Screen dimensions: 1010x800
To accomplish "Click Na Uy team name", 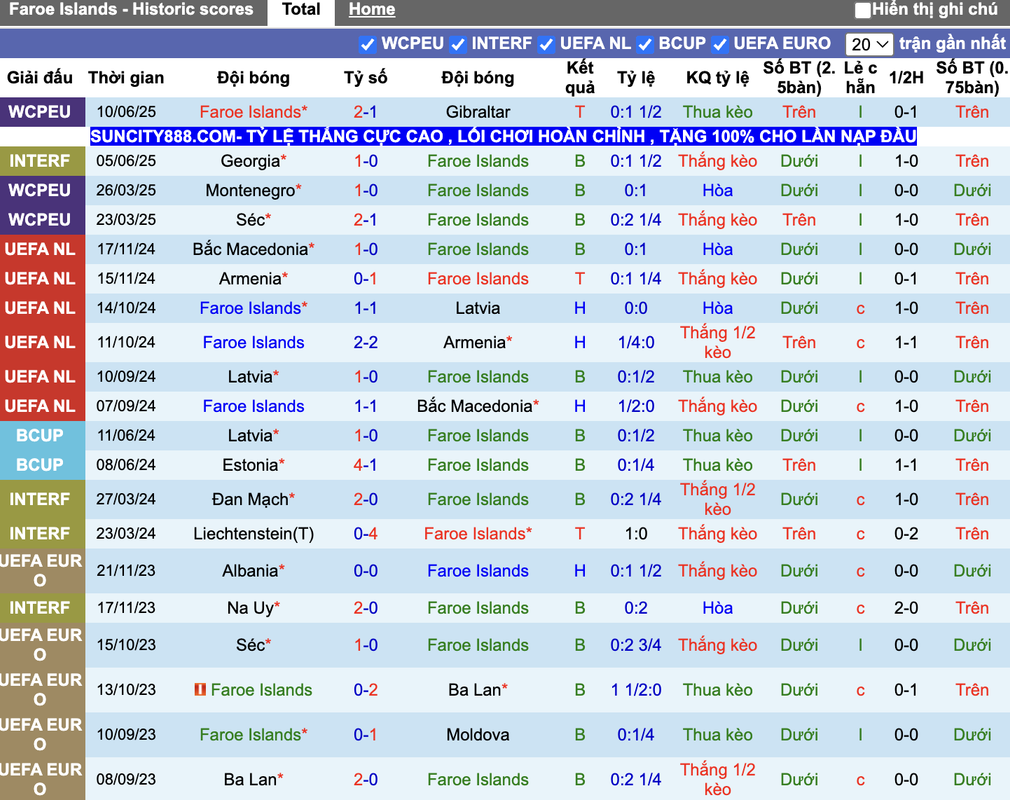I will coord(253,608).
